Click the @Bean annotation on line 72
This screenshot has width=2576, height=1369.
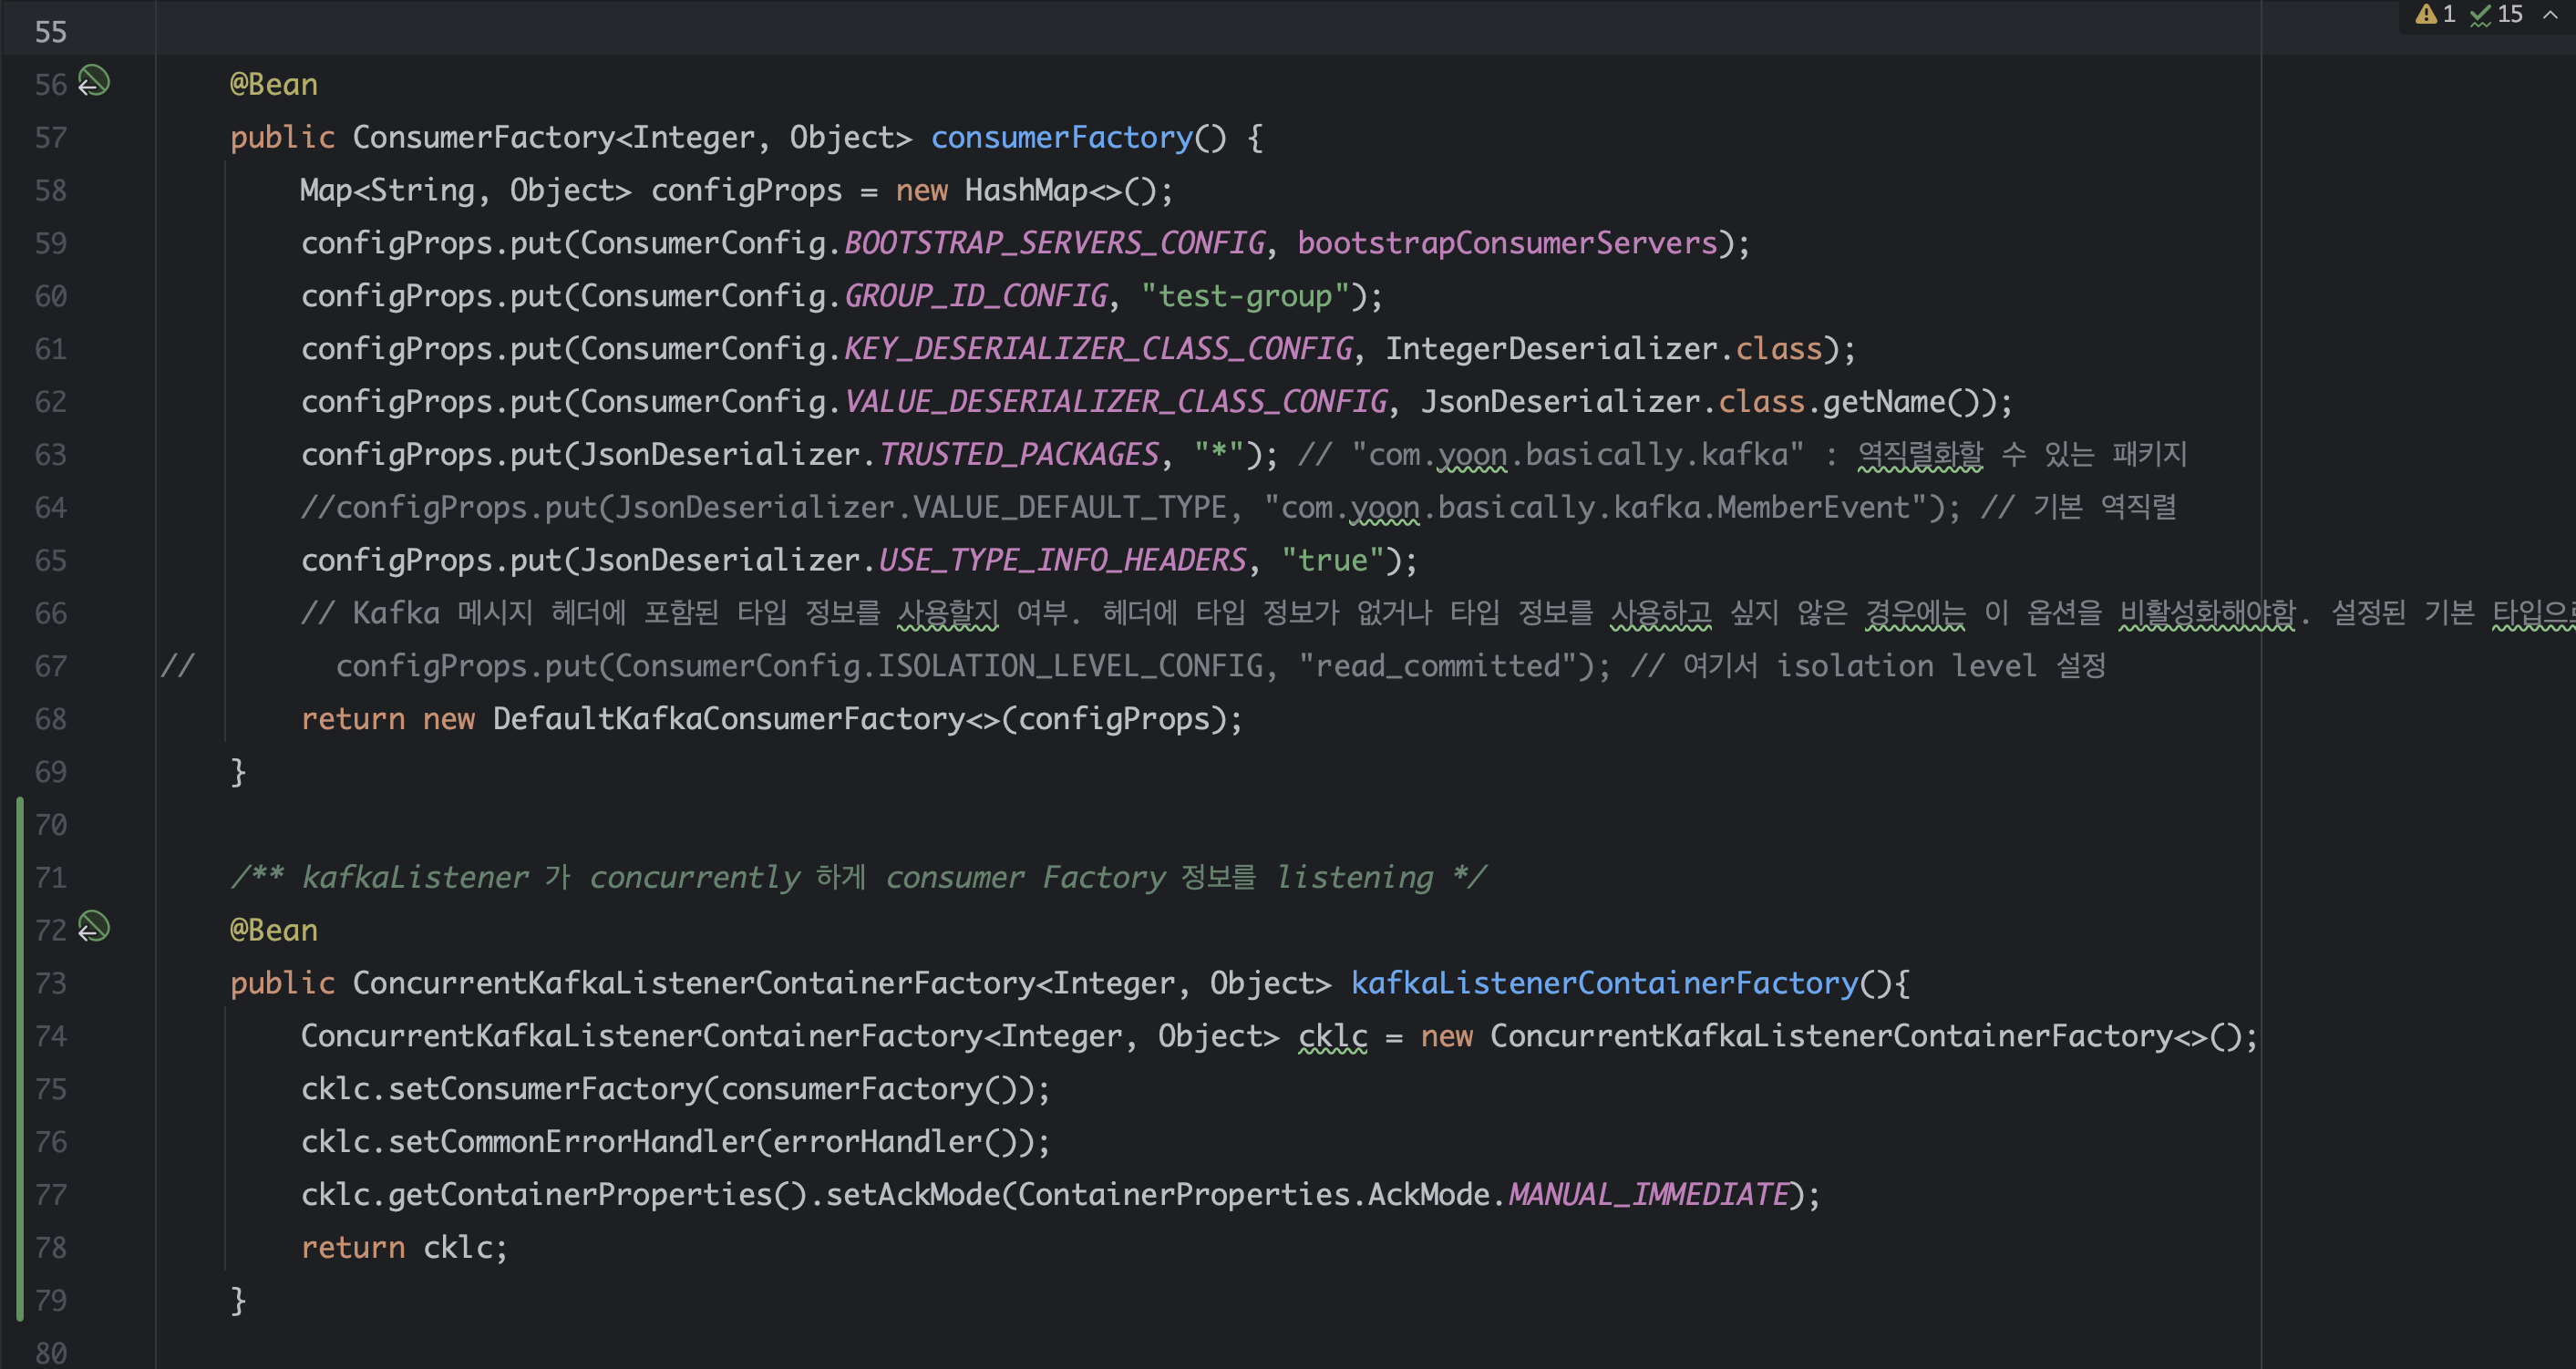coord(273,930)
